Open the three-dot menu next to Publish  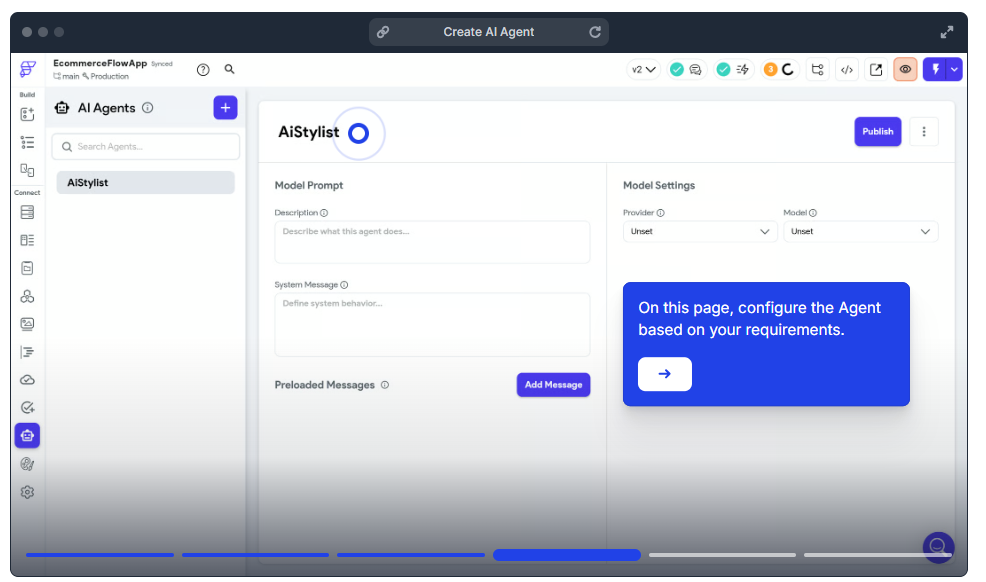point(924,131)
